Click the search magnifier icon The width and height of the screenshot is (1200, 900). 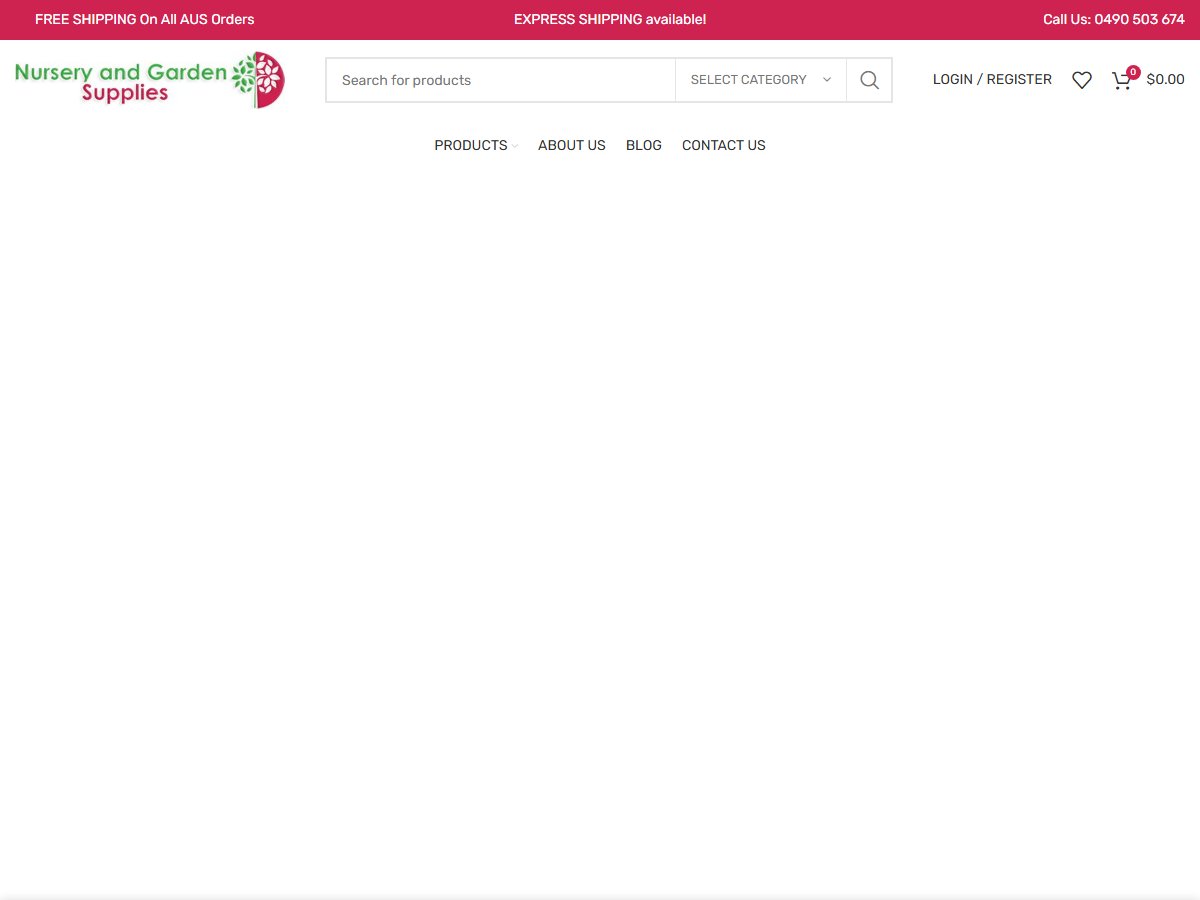click(869, 80)
